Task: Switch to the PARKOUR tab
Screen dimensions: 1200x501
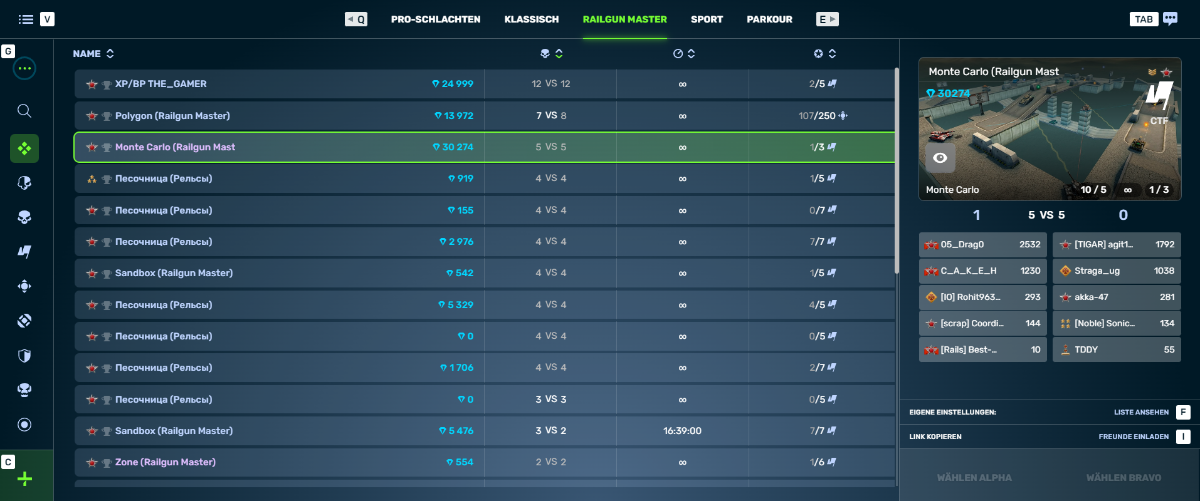Action: click(769, 19)
